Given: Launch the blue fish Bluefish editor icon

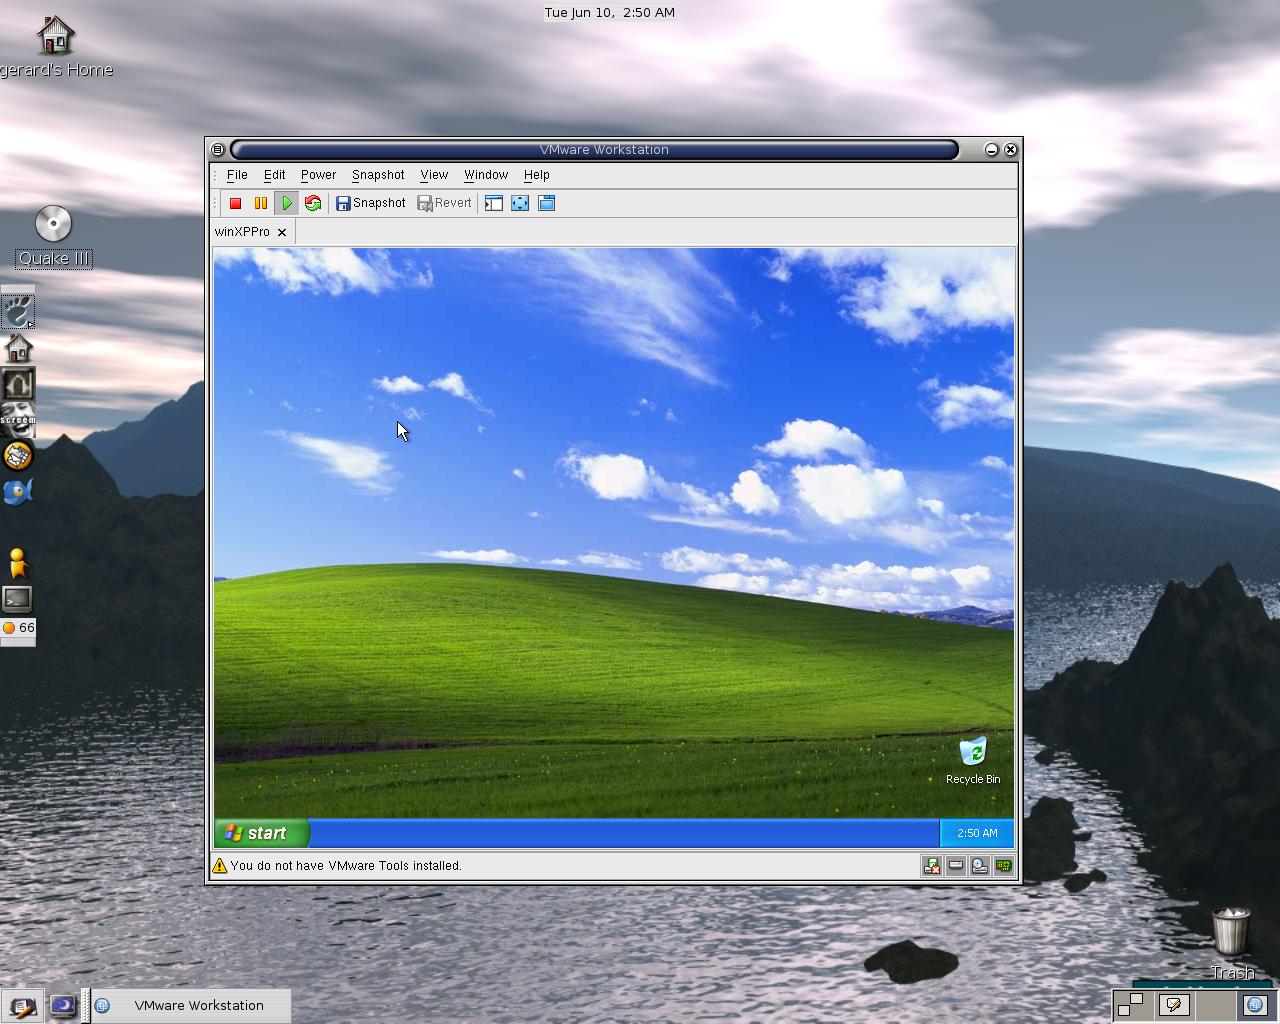Looking at the screenshot, I should pos(18,491).
